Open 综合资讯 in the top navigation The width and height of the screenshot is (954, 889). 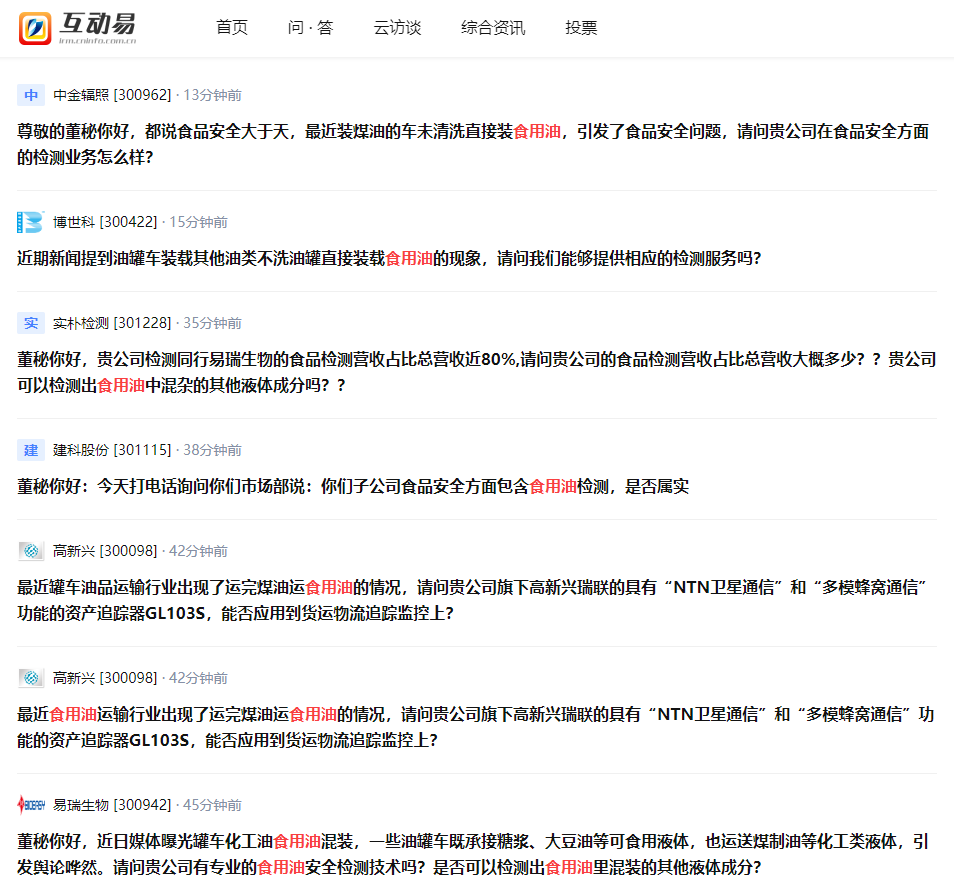coord(493,27)
